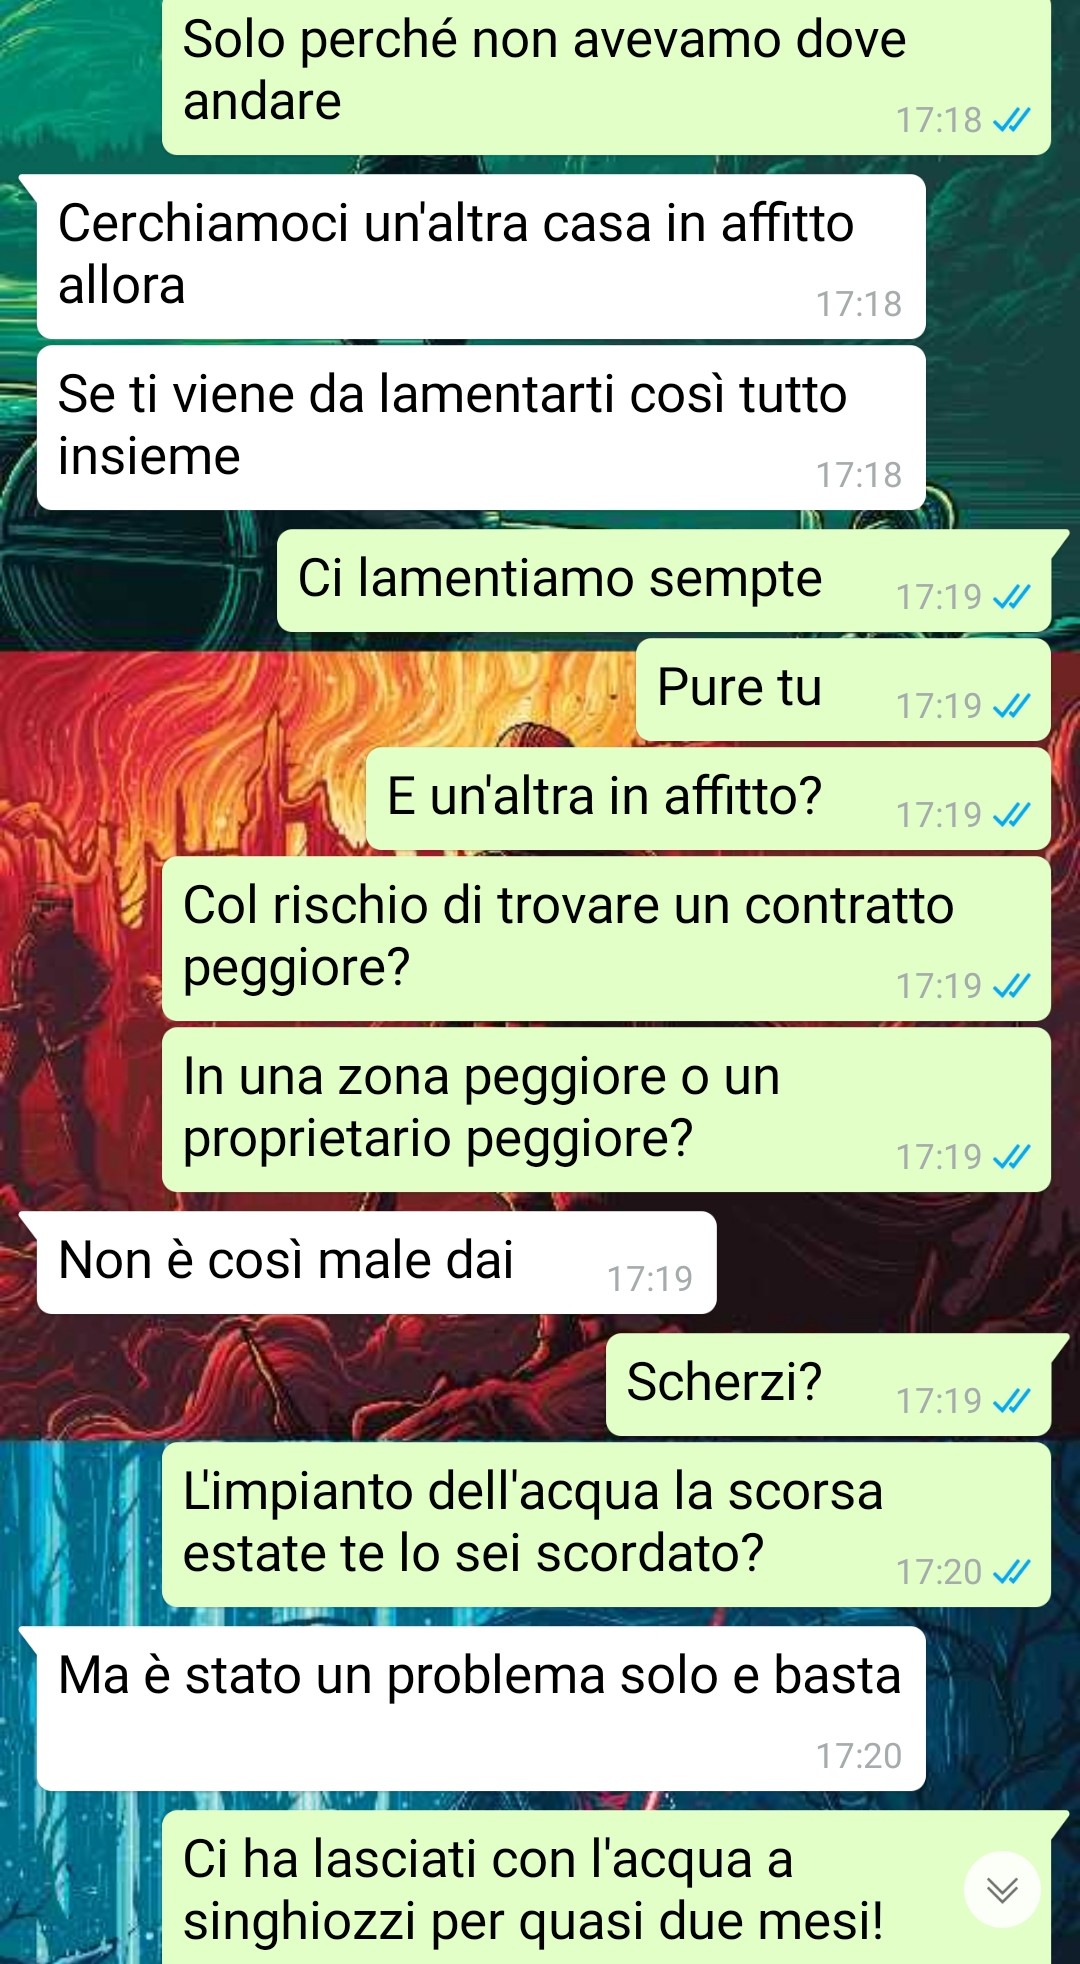
Task: Tap the 17:19 timestamp on 'Non è così male'
Action: [650, 1279]
